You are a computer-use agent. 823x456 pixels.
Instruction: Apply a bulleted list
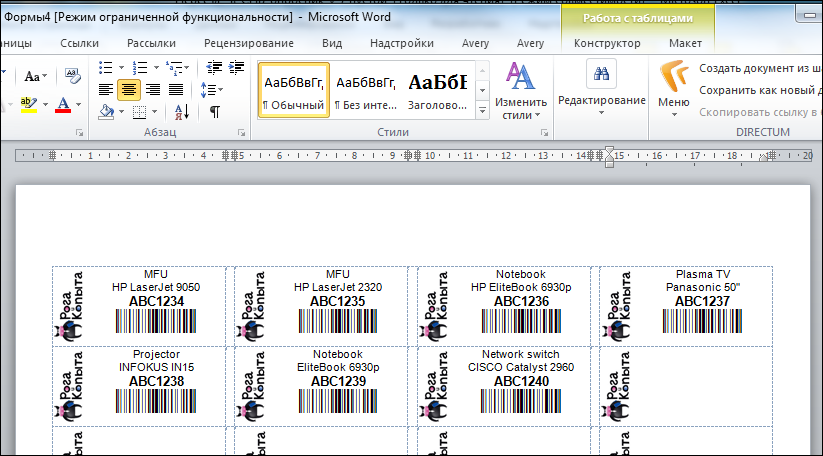coord(105,68)
